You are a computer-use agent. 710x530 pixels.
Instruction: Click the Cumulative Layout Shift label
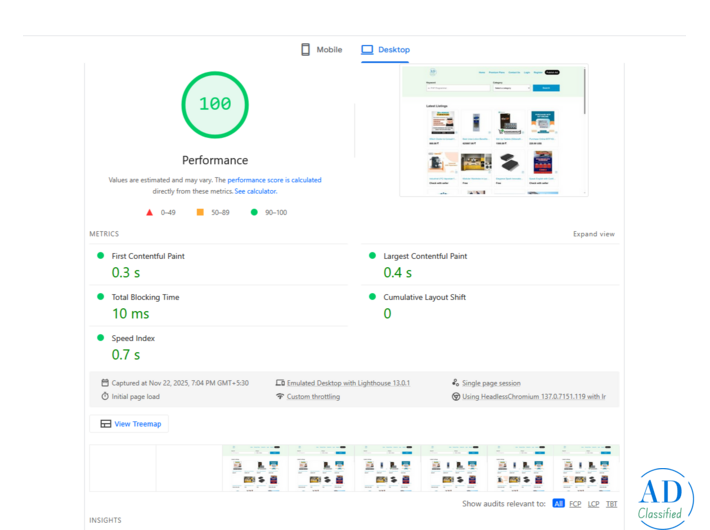(x=425, y=297)
